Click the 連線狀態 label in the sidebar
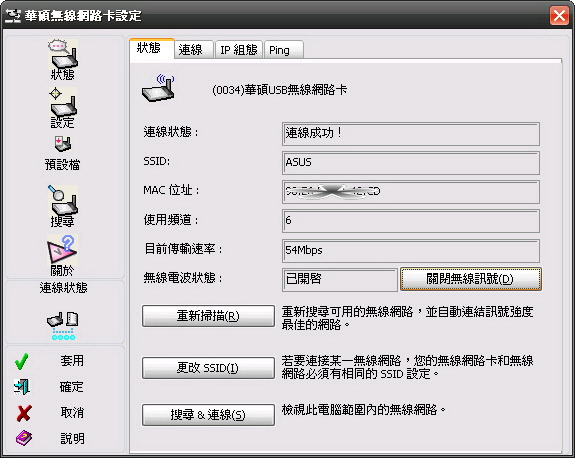The width and height of the screenshot is (575, 458). [x=63, y=288]
